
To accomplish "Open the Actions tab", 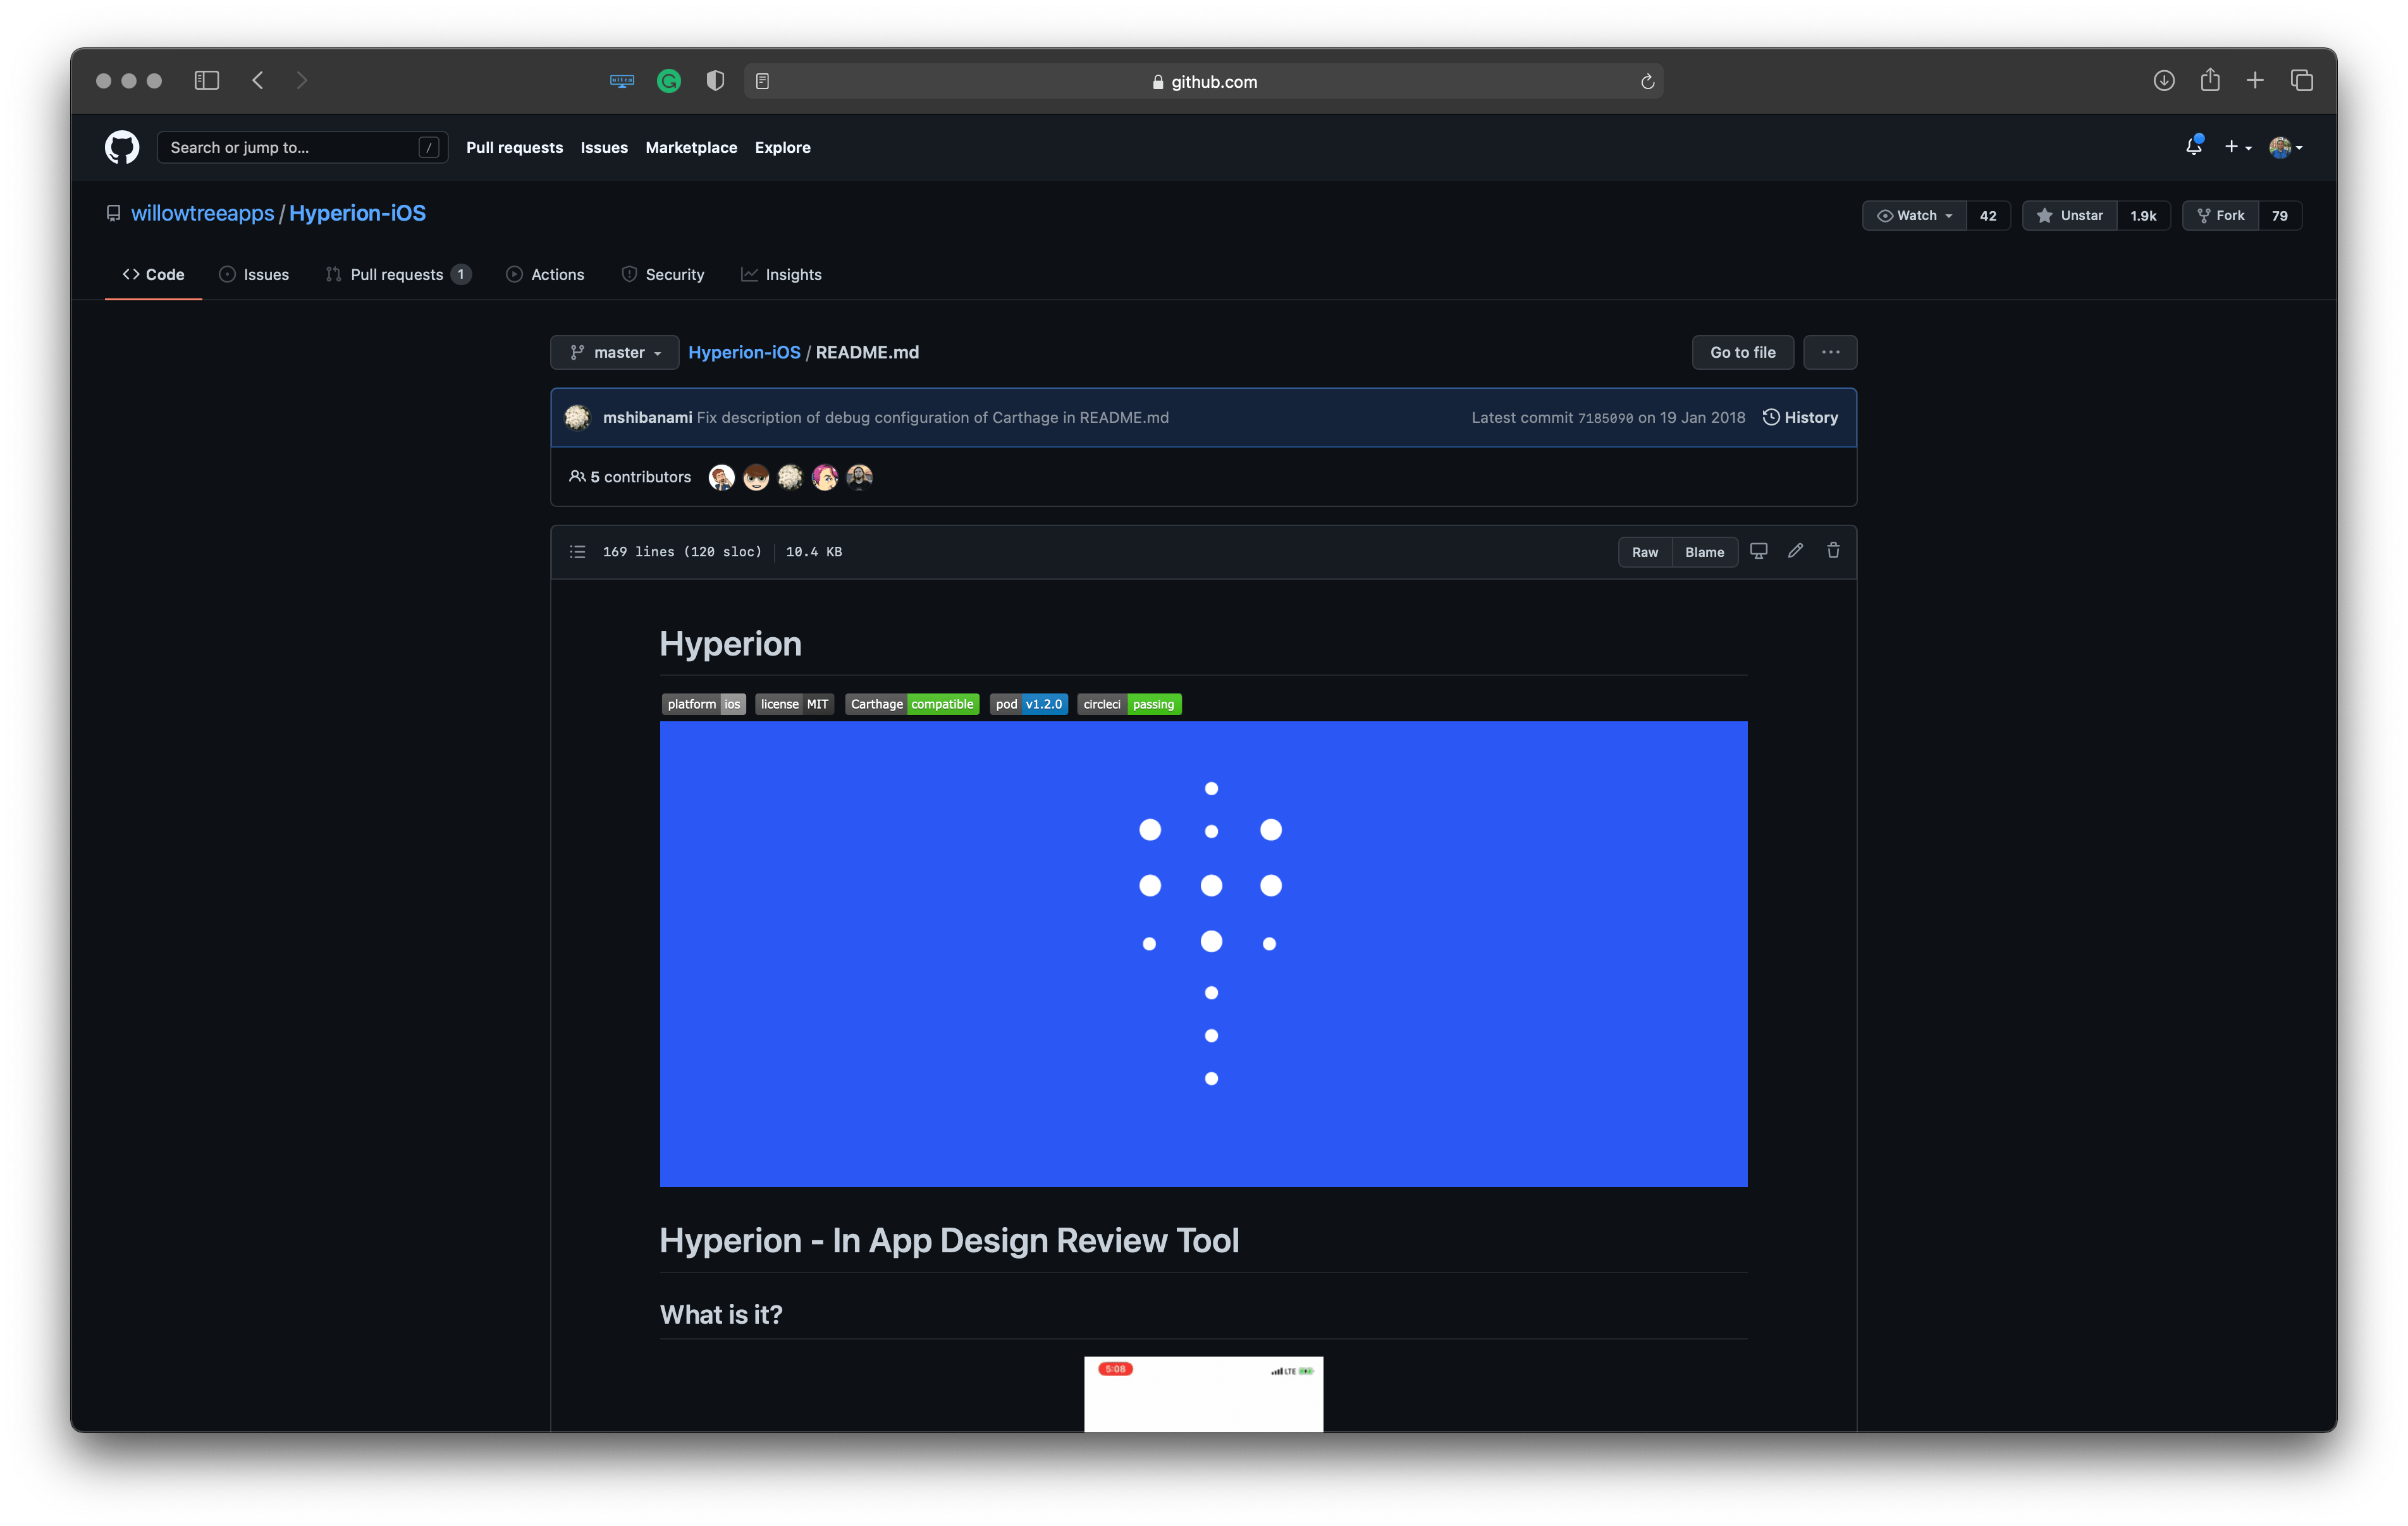I will click(x=545, y=274).
